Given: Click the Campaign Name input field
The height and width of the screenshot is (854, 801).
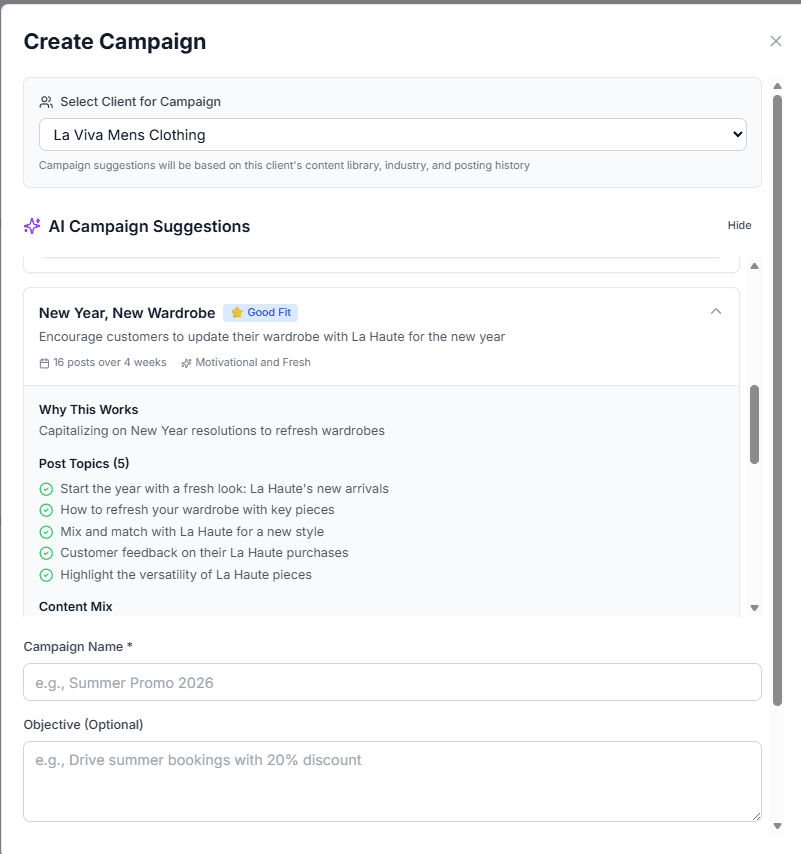Looking at the screenshot, I should pos(392,683).
